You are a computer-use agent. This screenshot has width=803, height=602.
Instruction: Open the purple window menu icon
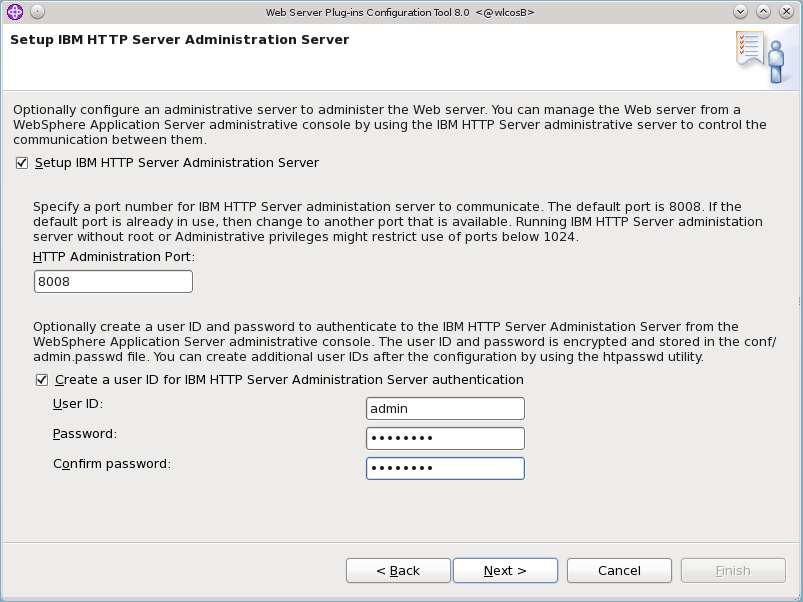[15, 12]
